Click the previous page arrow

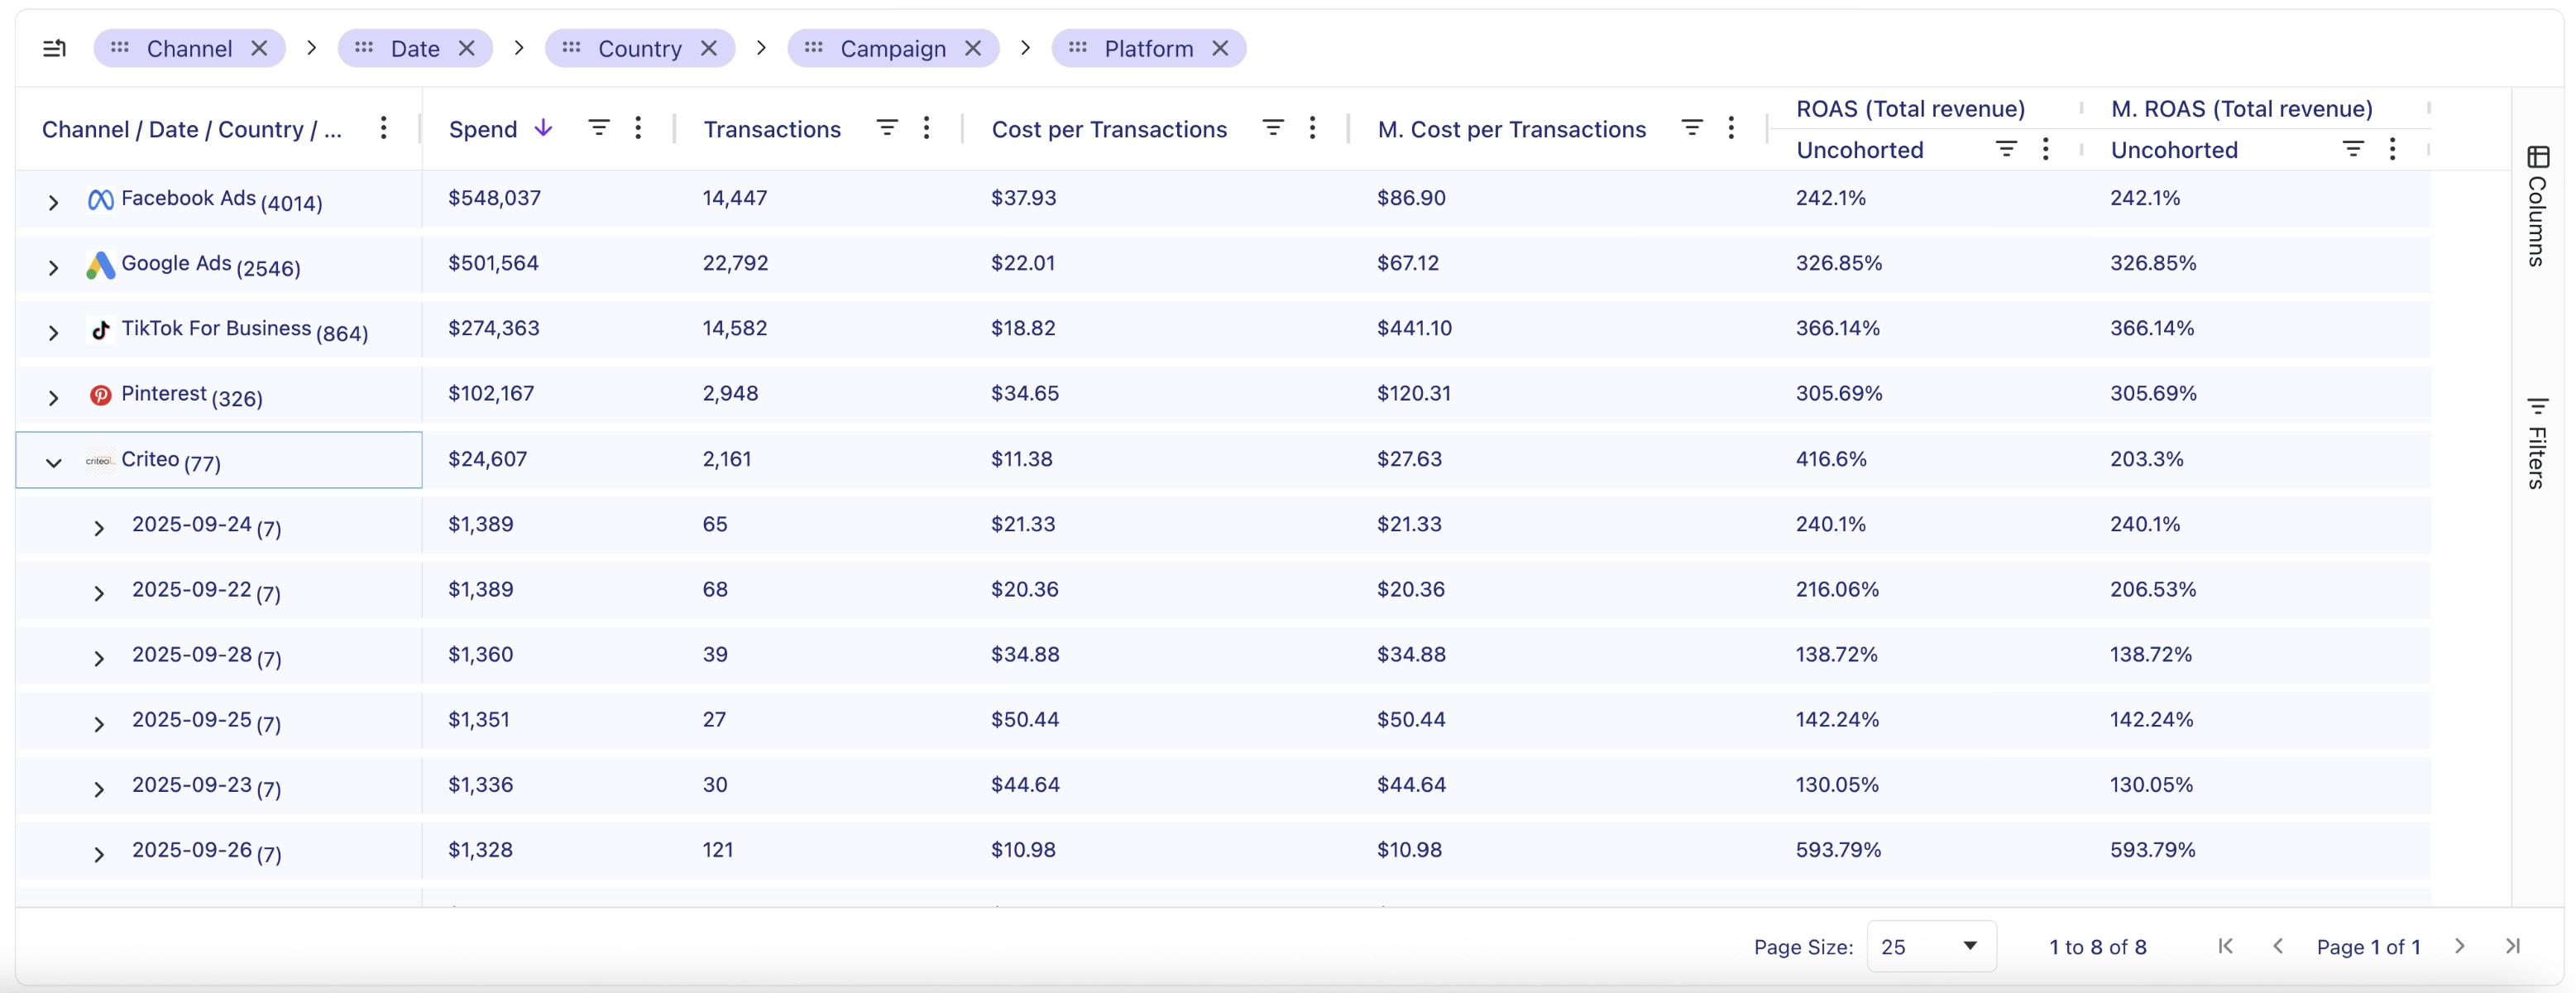click(x=2279, y=946)
